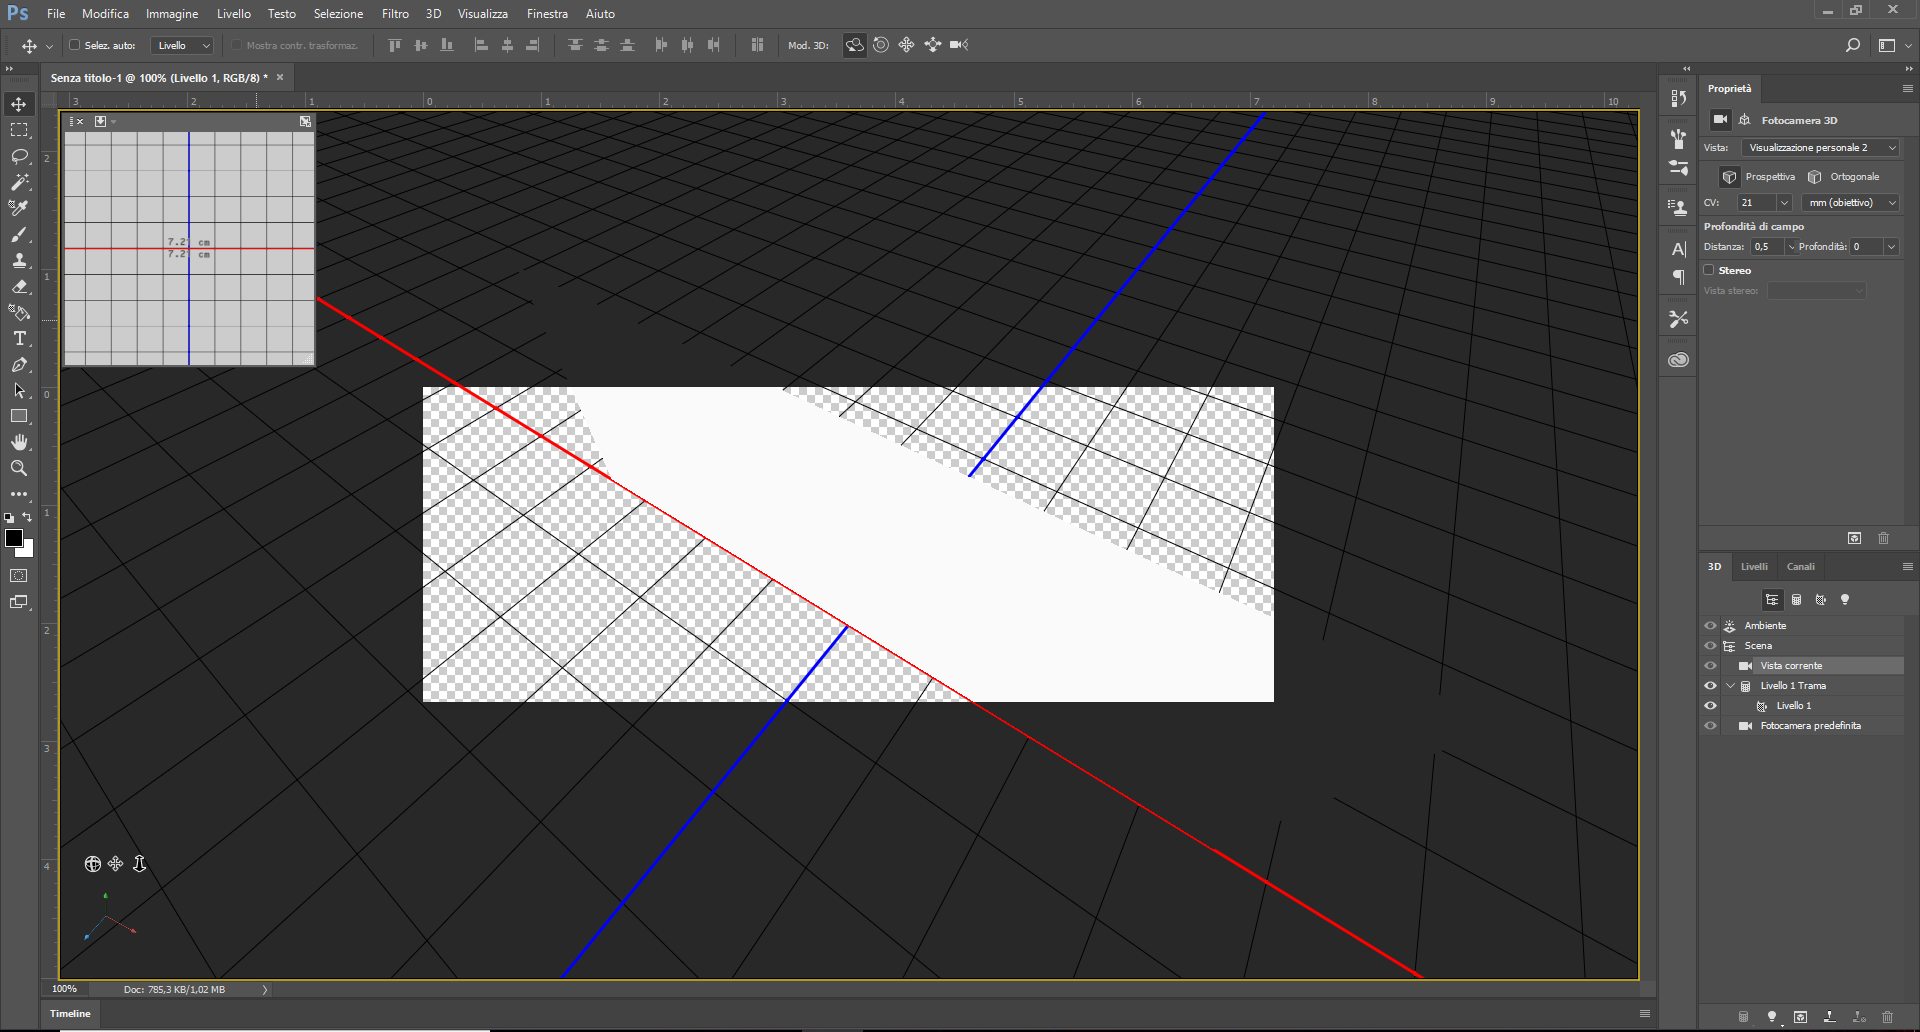Image resolution: width=1920 pixels, height=1032 pixels.
Task: Select the Zoom tool
Action: coord(20,467)
